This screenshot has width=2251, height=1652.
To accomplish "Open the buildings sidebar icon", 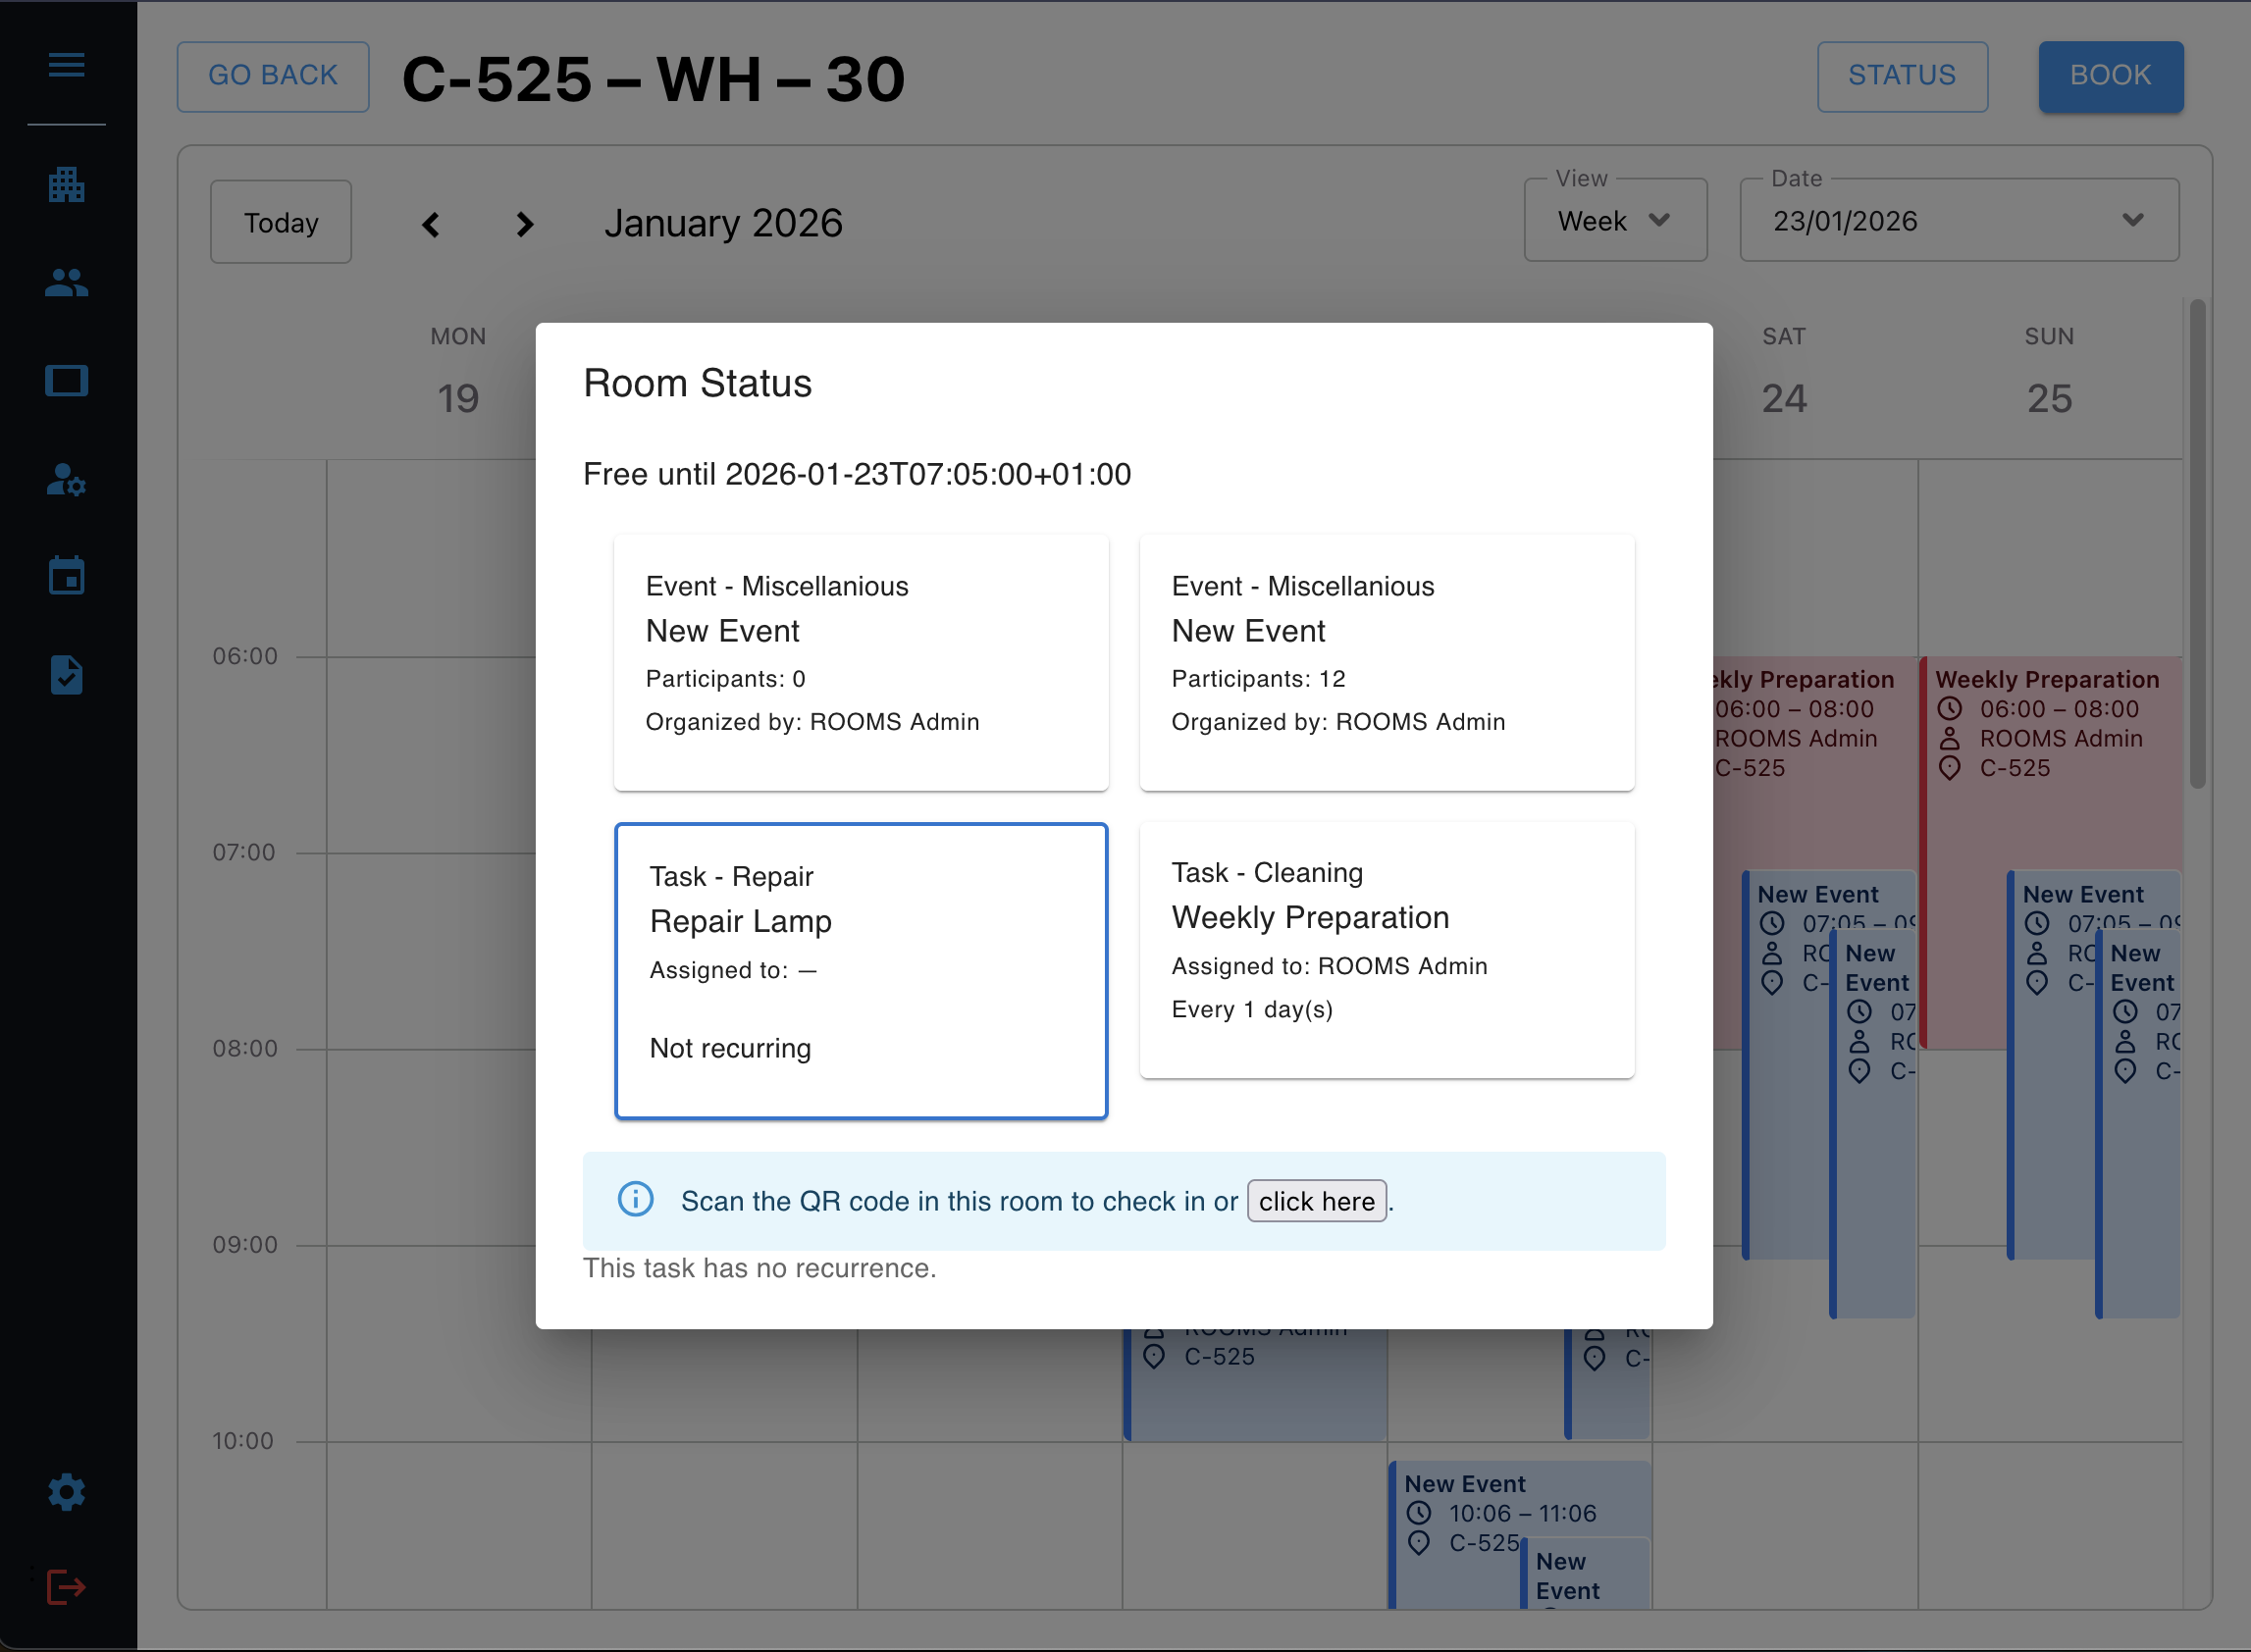I will pyautogui.click(x=66, y=185).
